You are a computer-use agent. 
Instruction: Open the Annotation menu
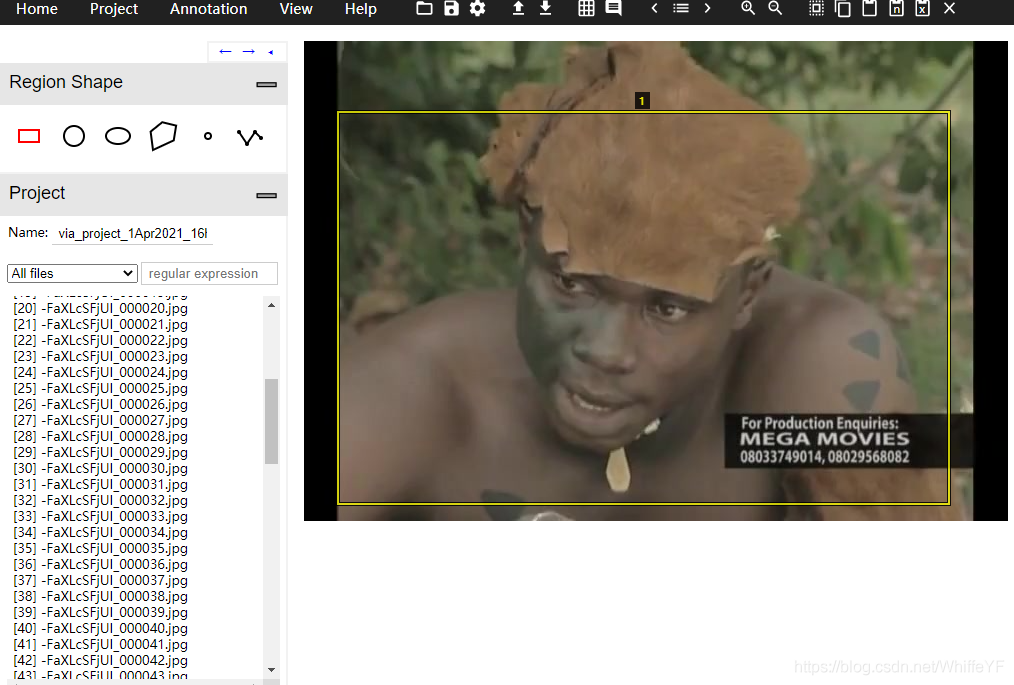pos(208,9)
